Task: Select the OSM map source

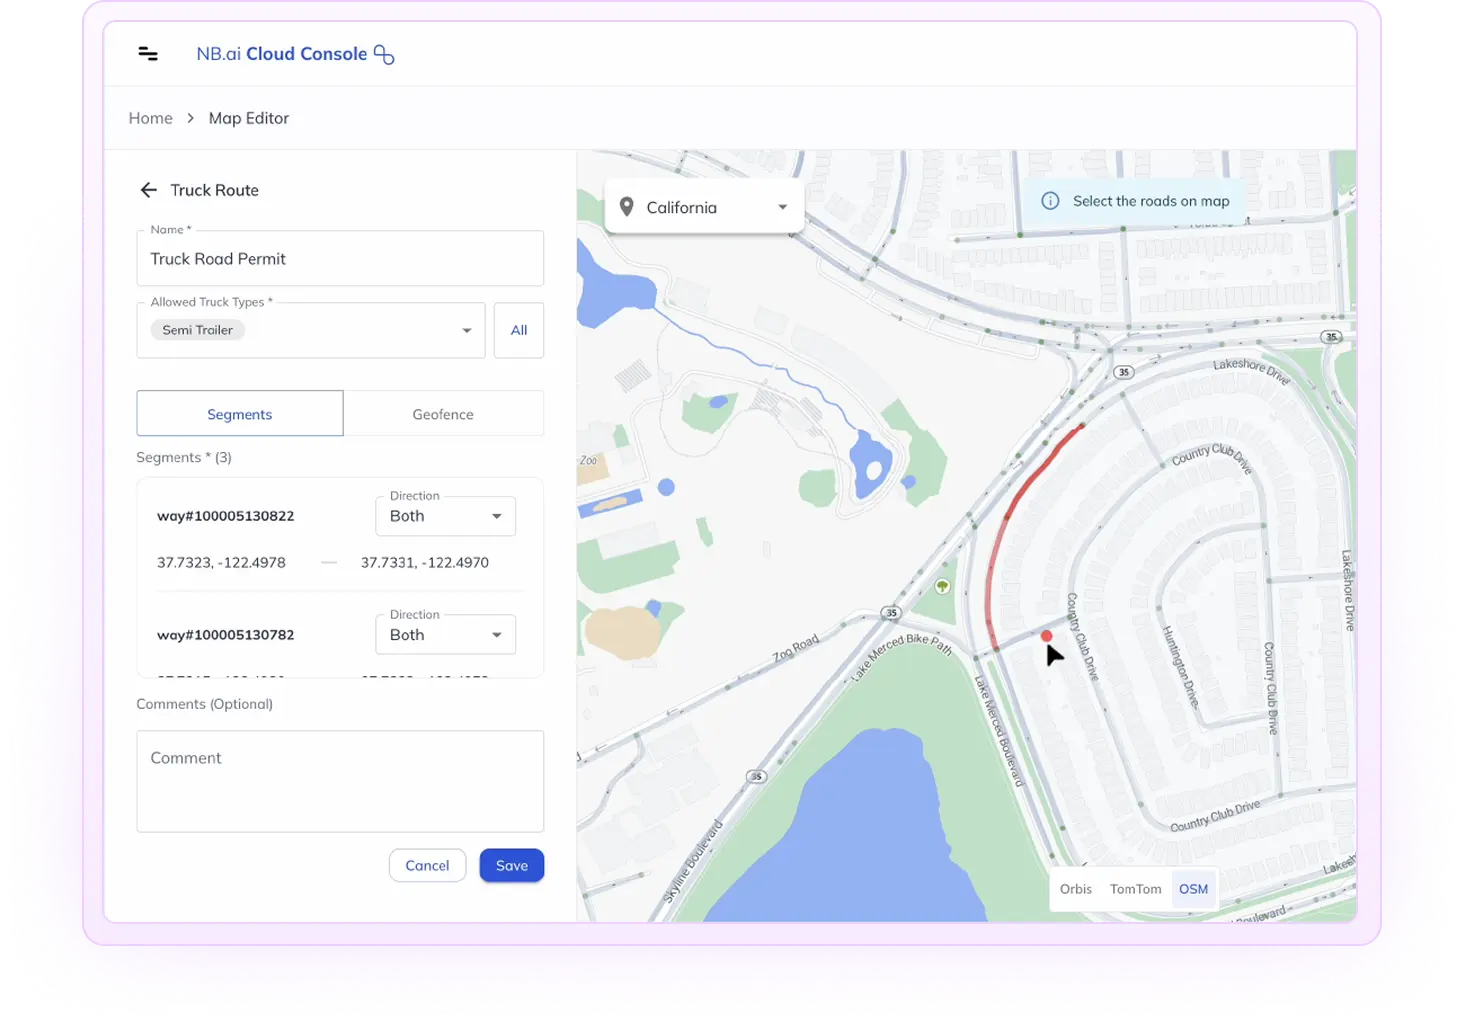Action: tap(1193, 889)
